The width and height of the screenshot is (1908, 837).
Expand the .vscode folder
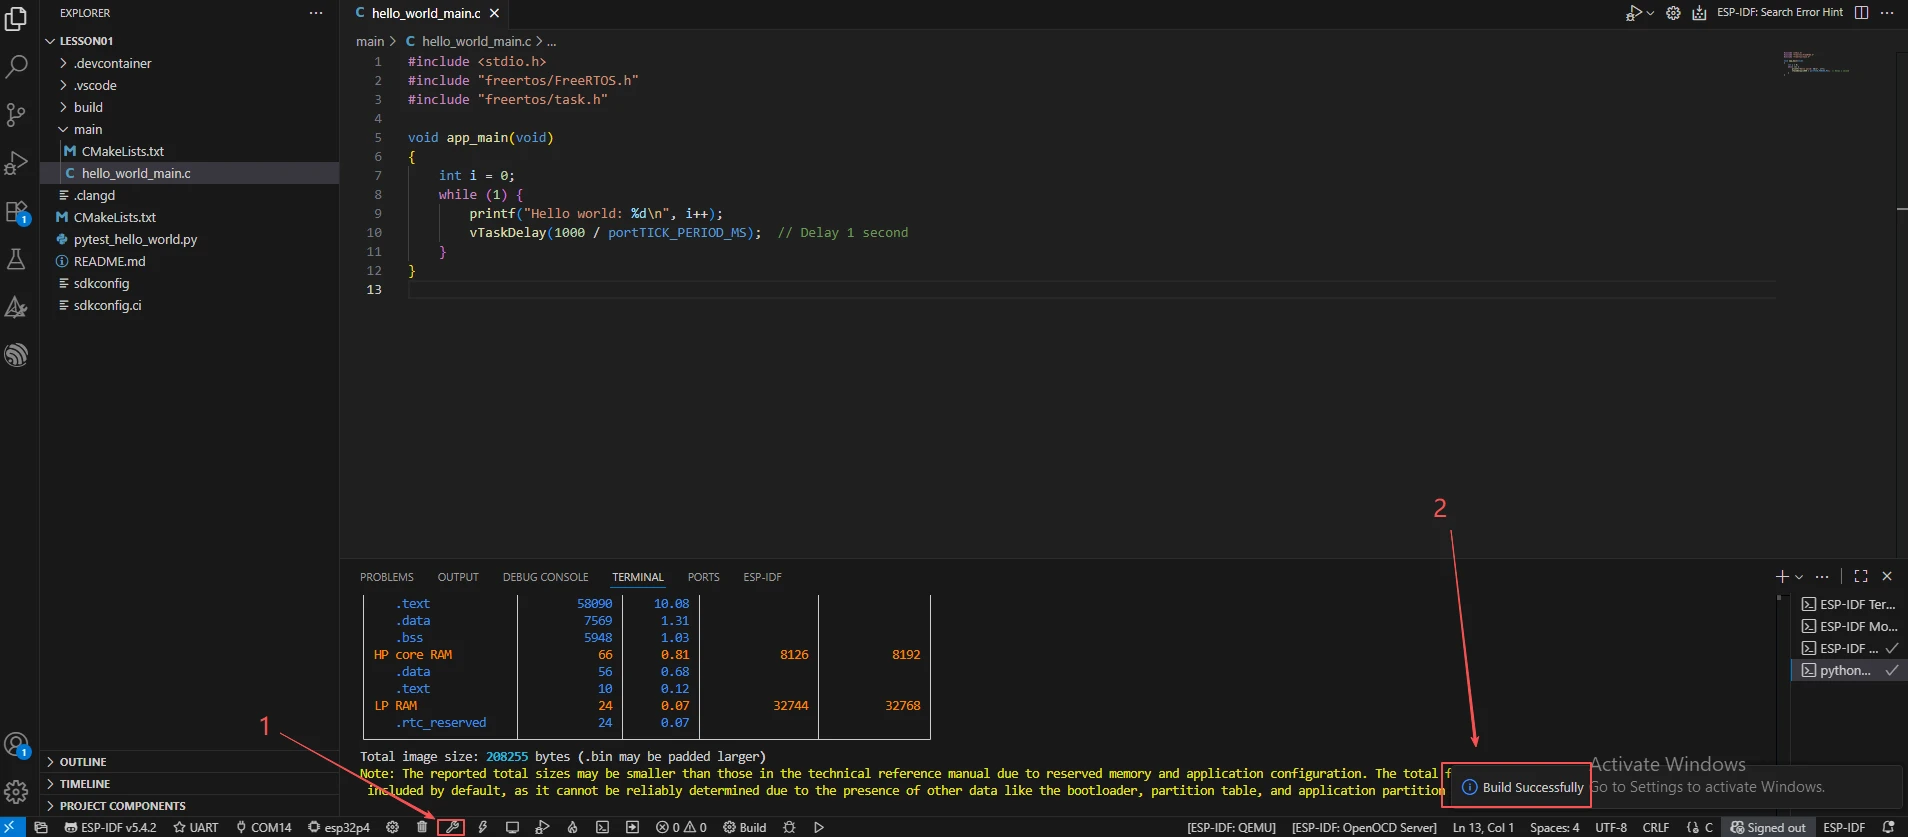pos(190,85)
